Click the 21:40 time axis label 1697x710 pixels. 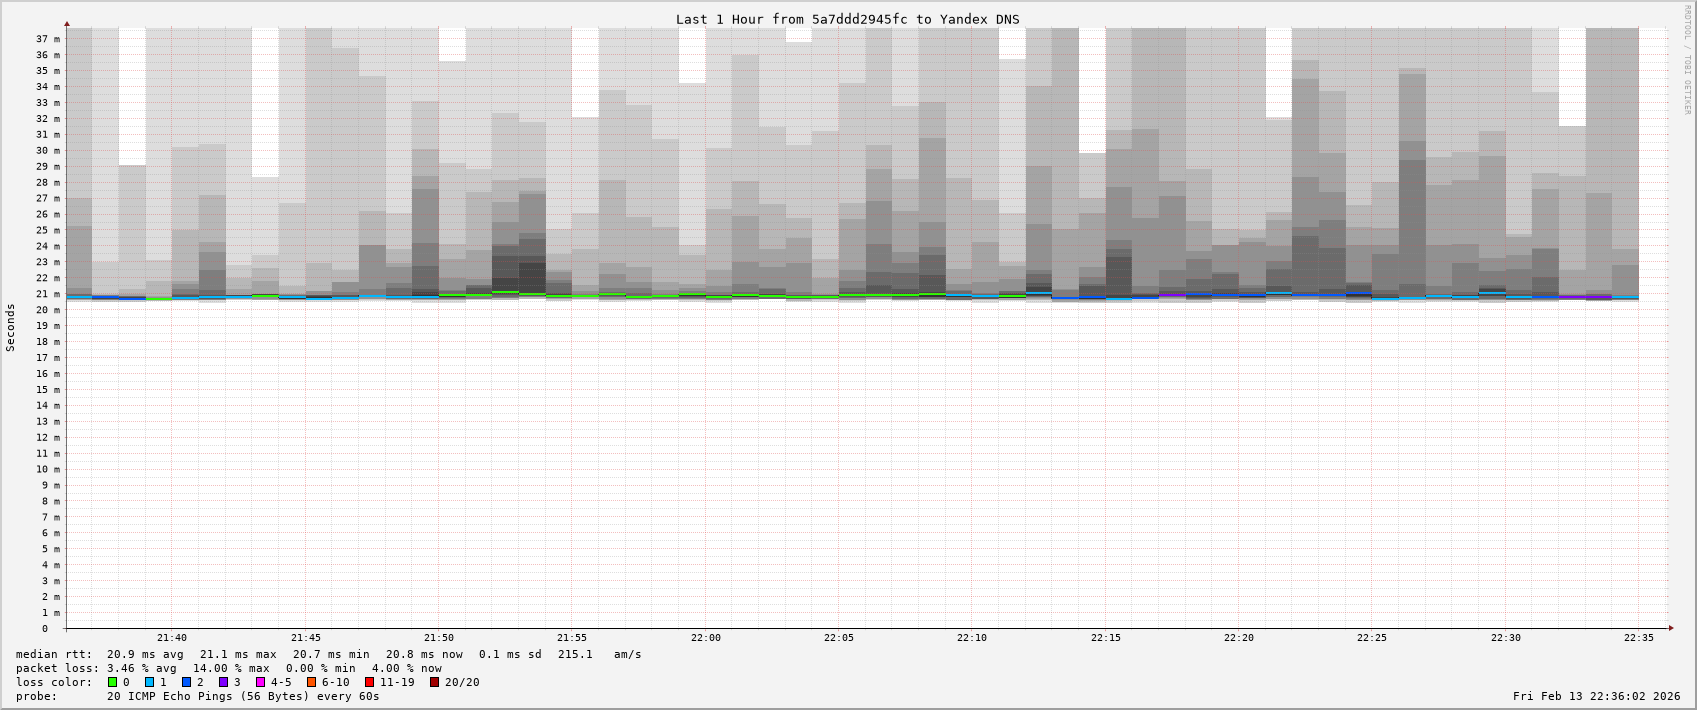[172, 638]
